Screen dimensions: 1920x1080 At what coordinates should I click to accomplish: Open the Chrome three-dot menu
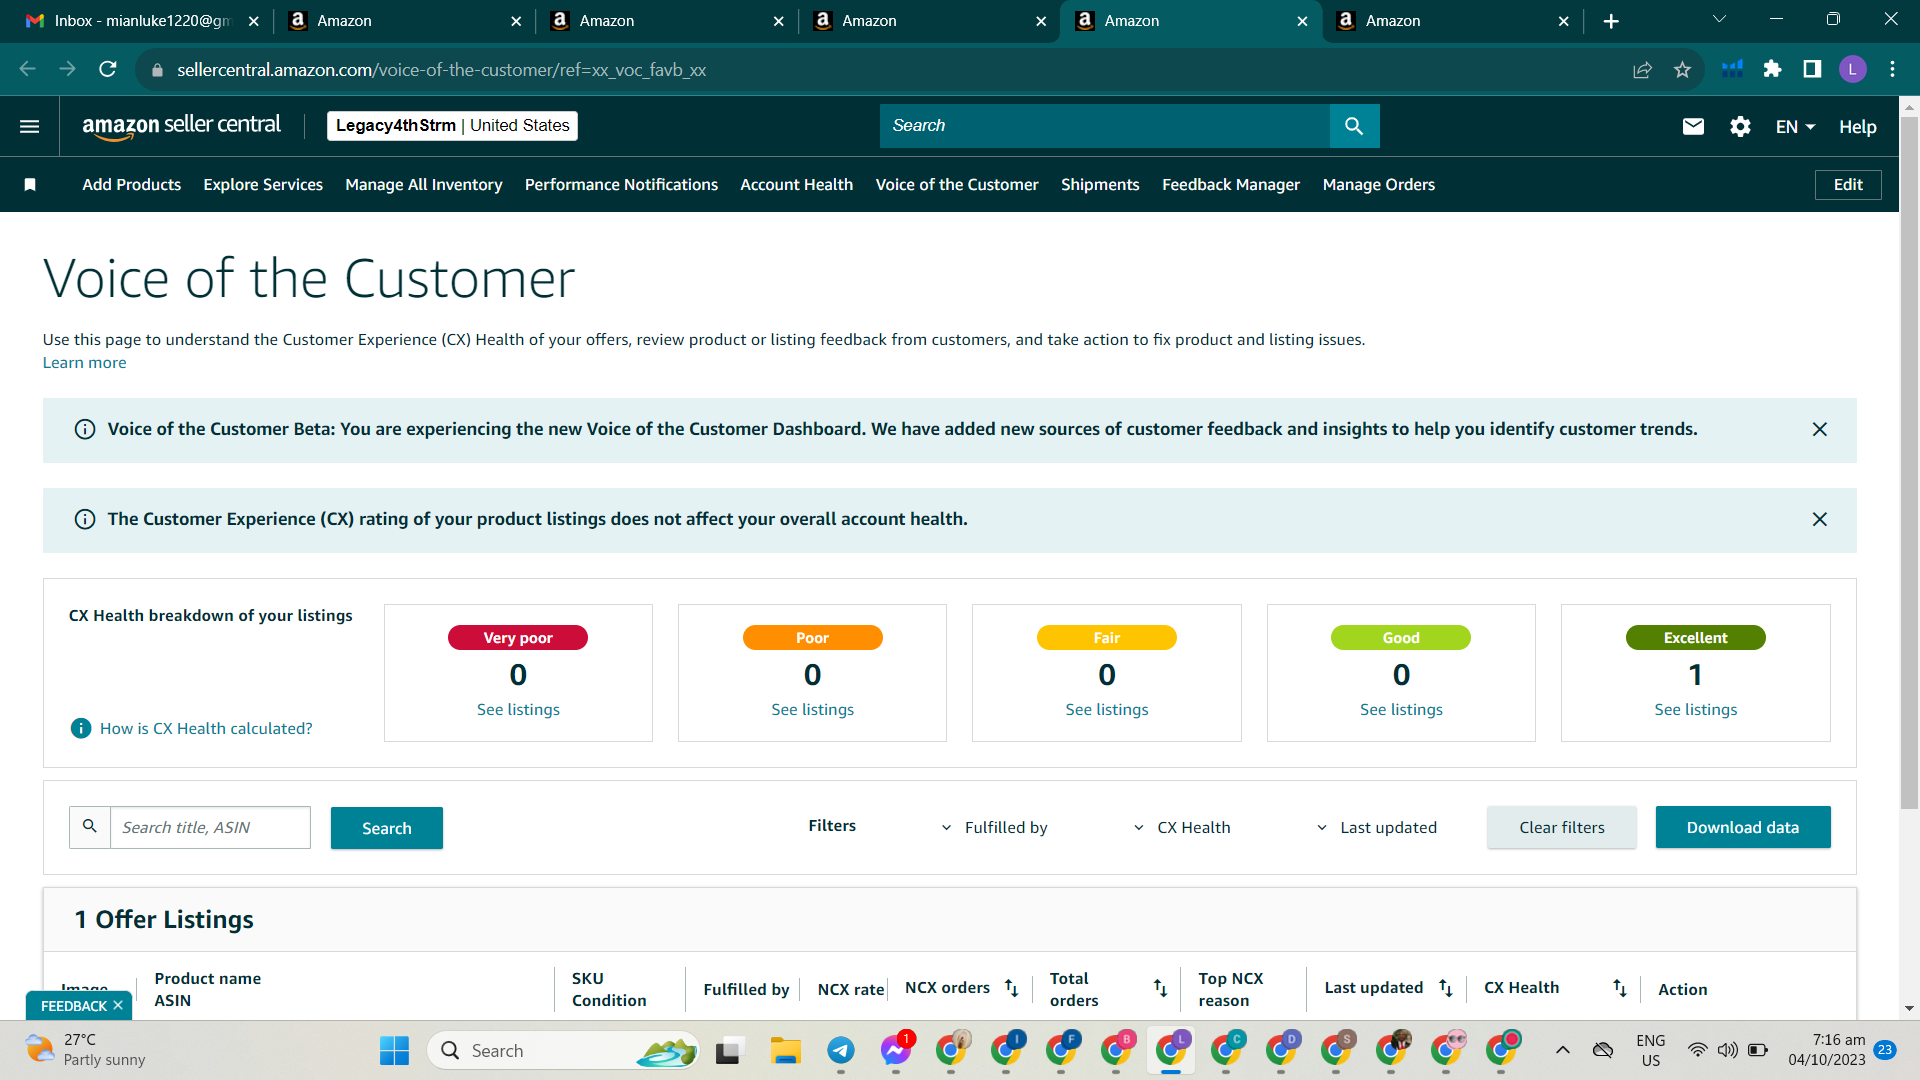click(x=1892, y=69)
